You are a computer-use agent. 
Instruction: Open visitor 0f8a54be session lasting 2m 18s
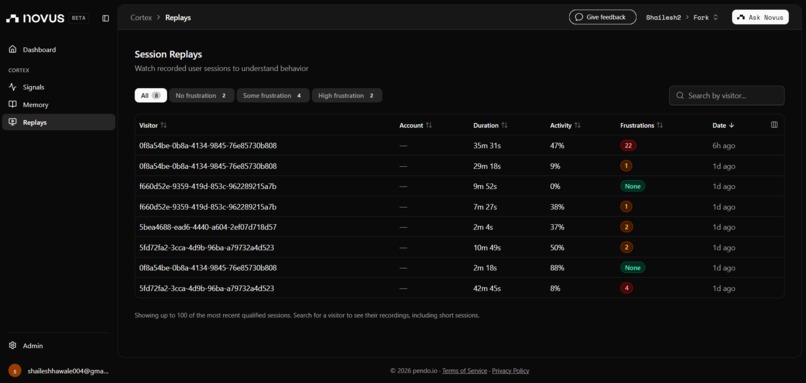(x=460, y=268)
